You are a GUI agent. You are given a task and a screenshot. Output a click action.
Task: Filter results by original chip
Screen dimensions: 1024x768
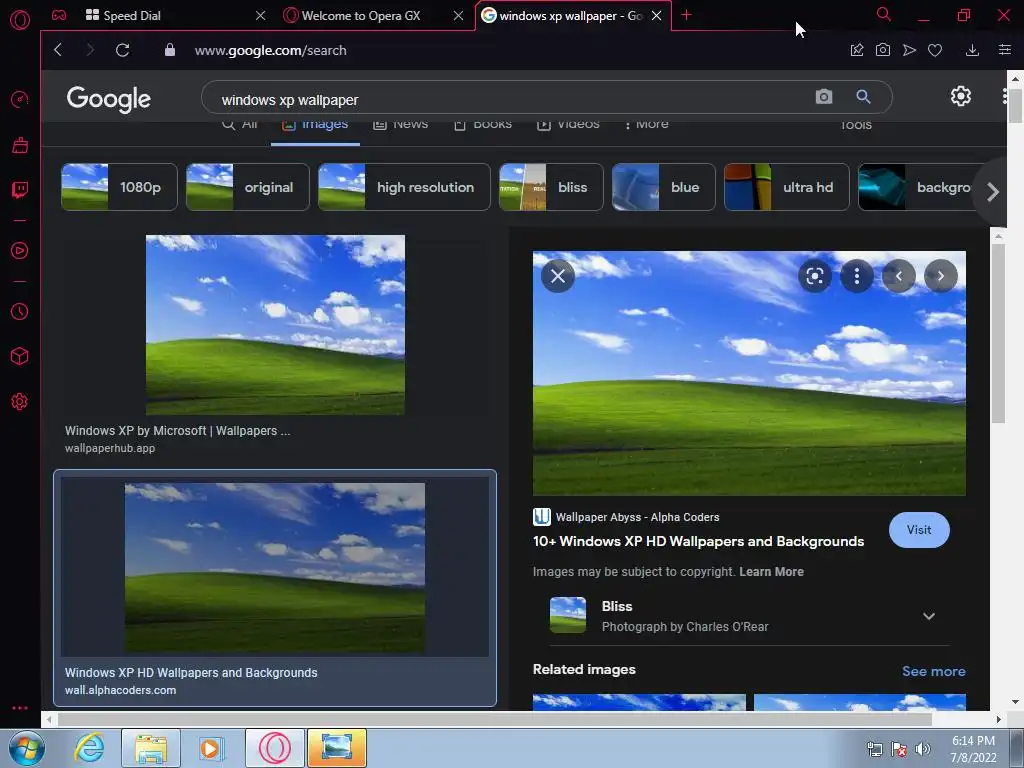coord(248,187)
